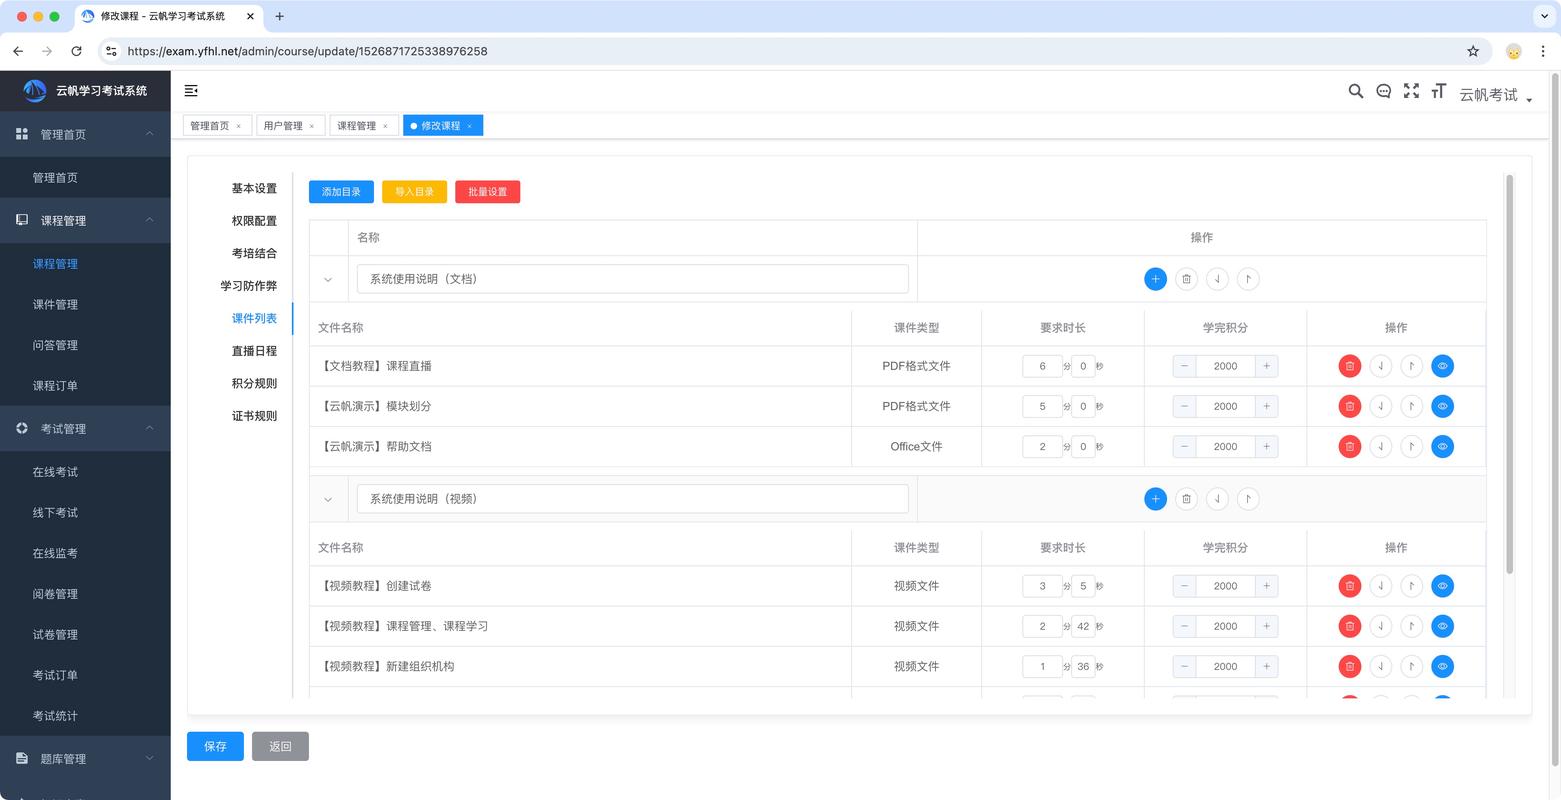The height and width of the screenshot is (800, 1561).
Task: Collapse the 系统使用说明（视频） directory chevron
Action: (328, 499)
